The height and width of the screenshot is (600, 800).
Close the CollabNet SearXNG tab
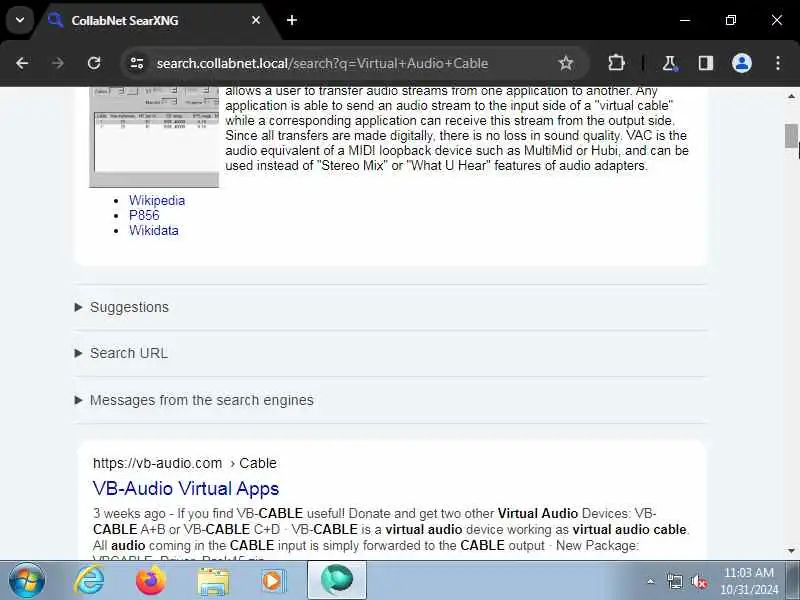(256, 20)
